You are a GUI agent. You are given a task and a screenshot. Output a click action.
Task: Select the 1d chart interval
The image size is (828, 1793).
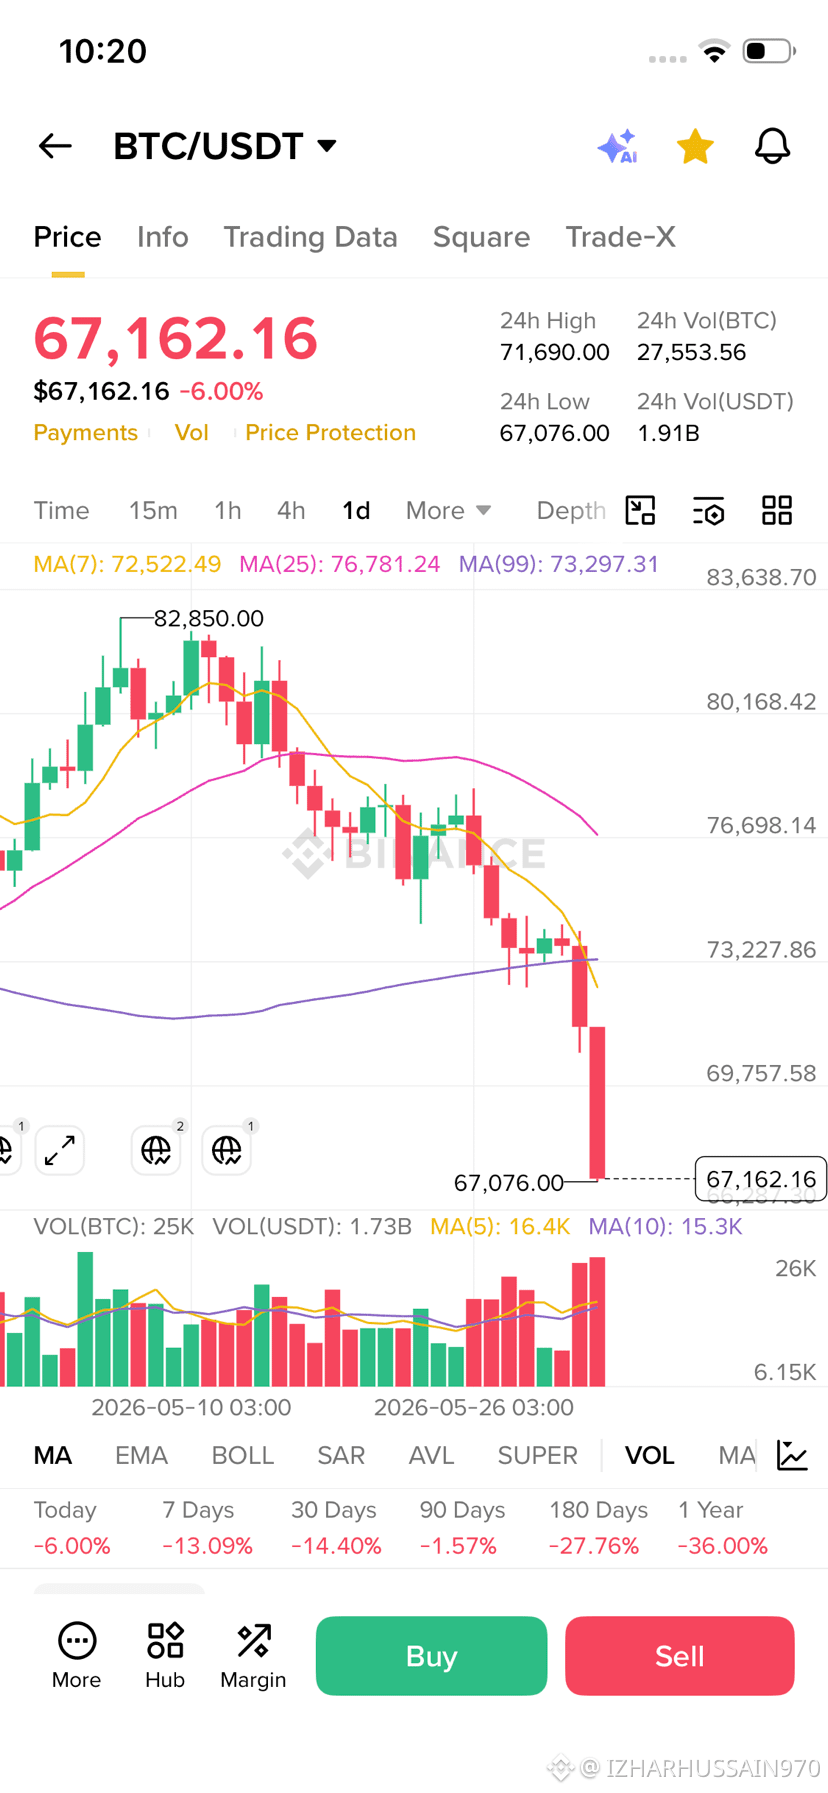pyautogui.click(x=356, y=510)
